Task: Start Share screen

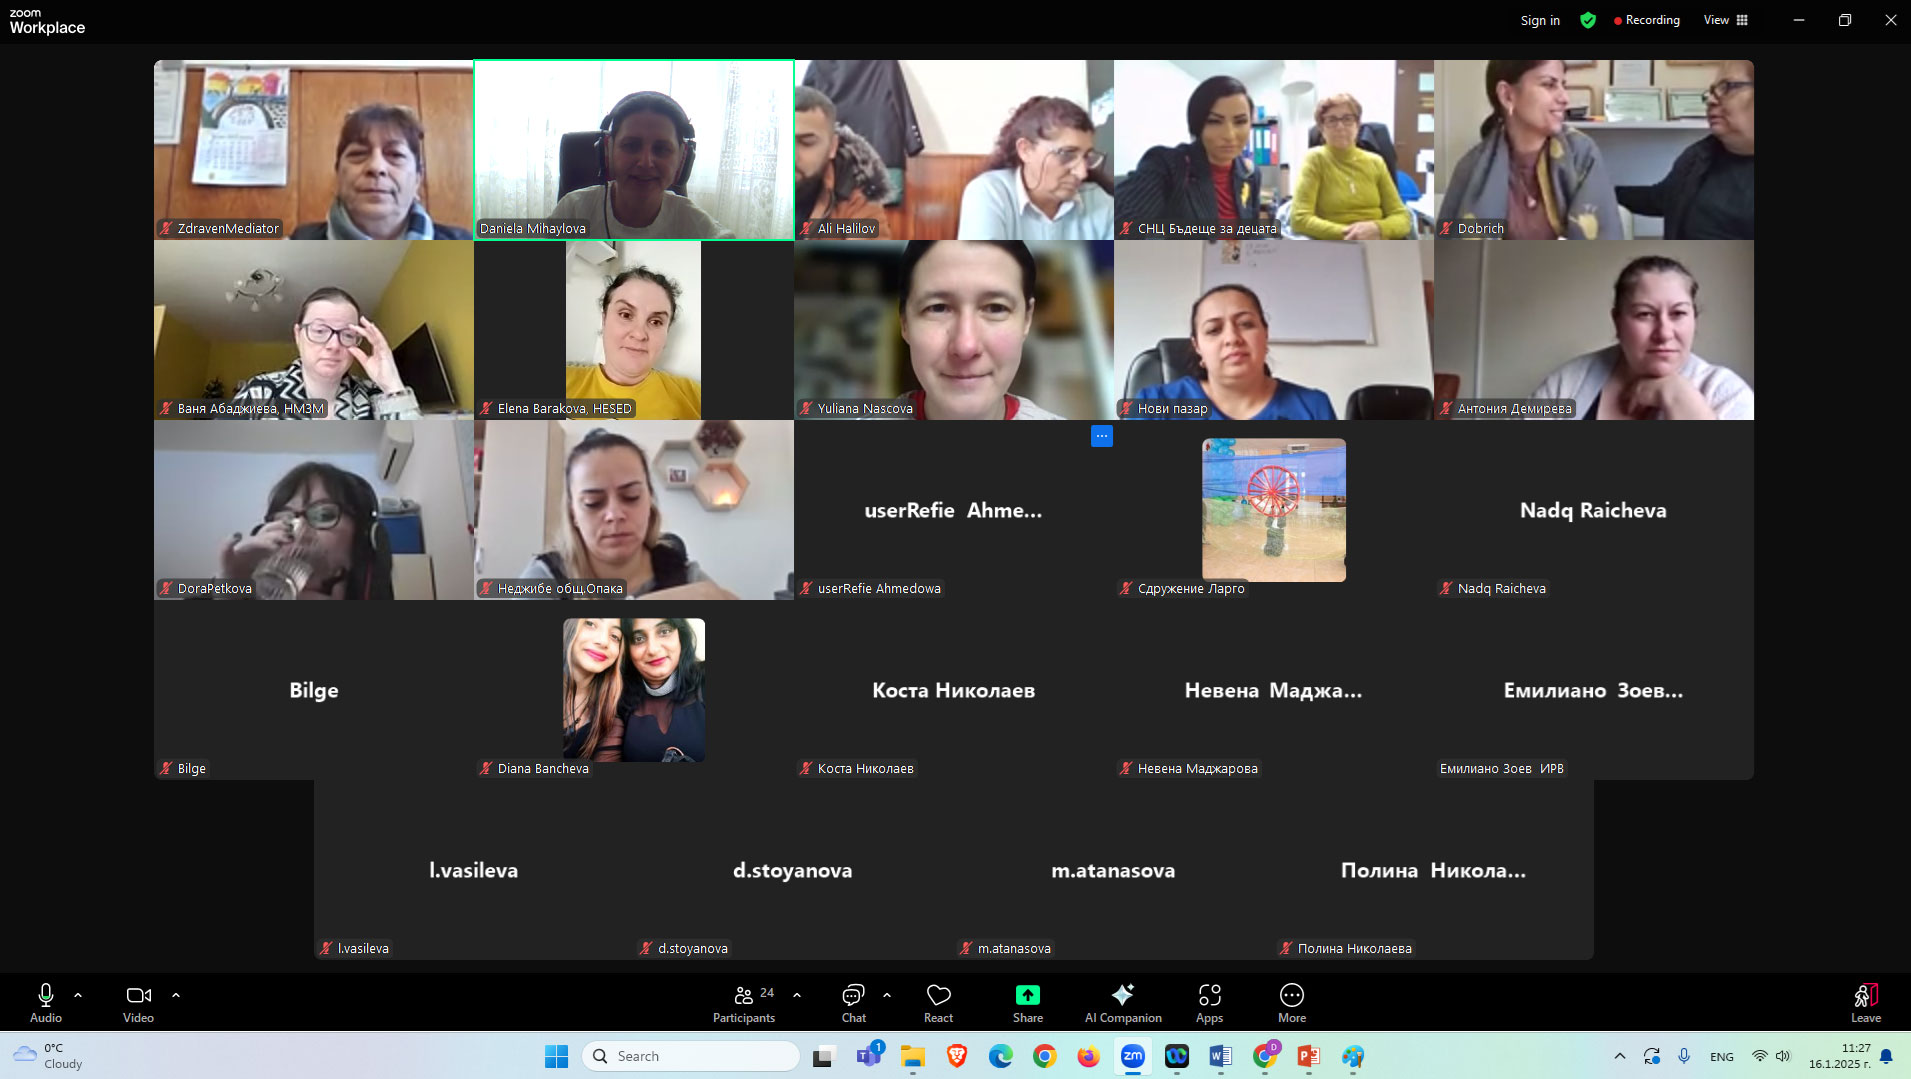Action: pyautogui.click(x=1028, y=1003)
